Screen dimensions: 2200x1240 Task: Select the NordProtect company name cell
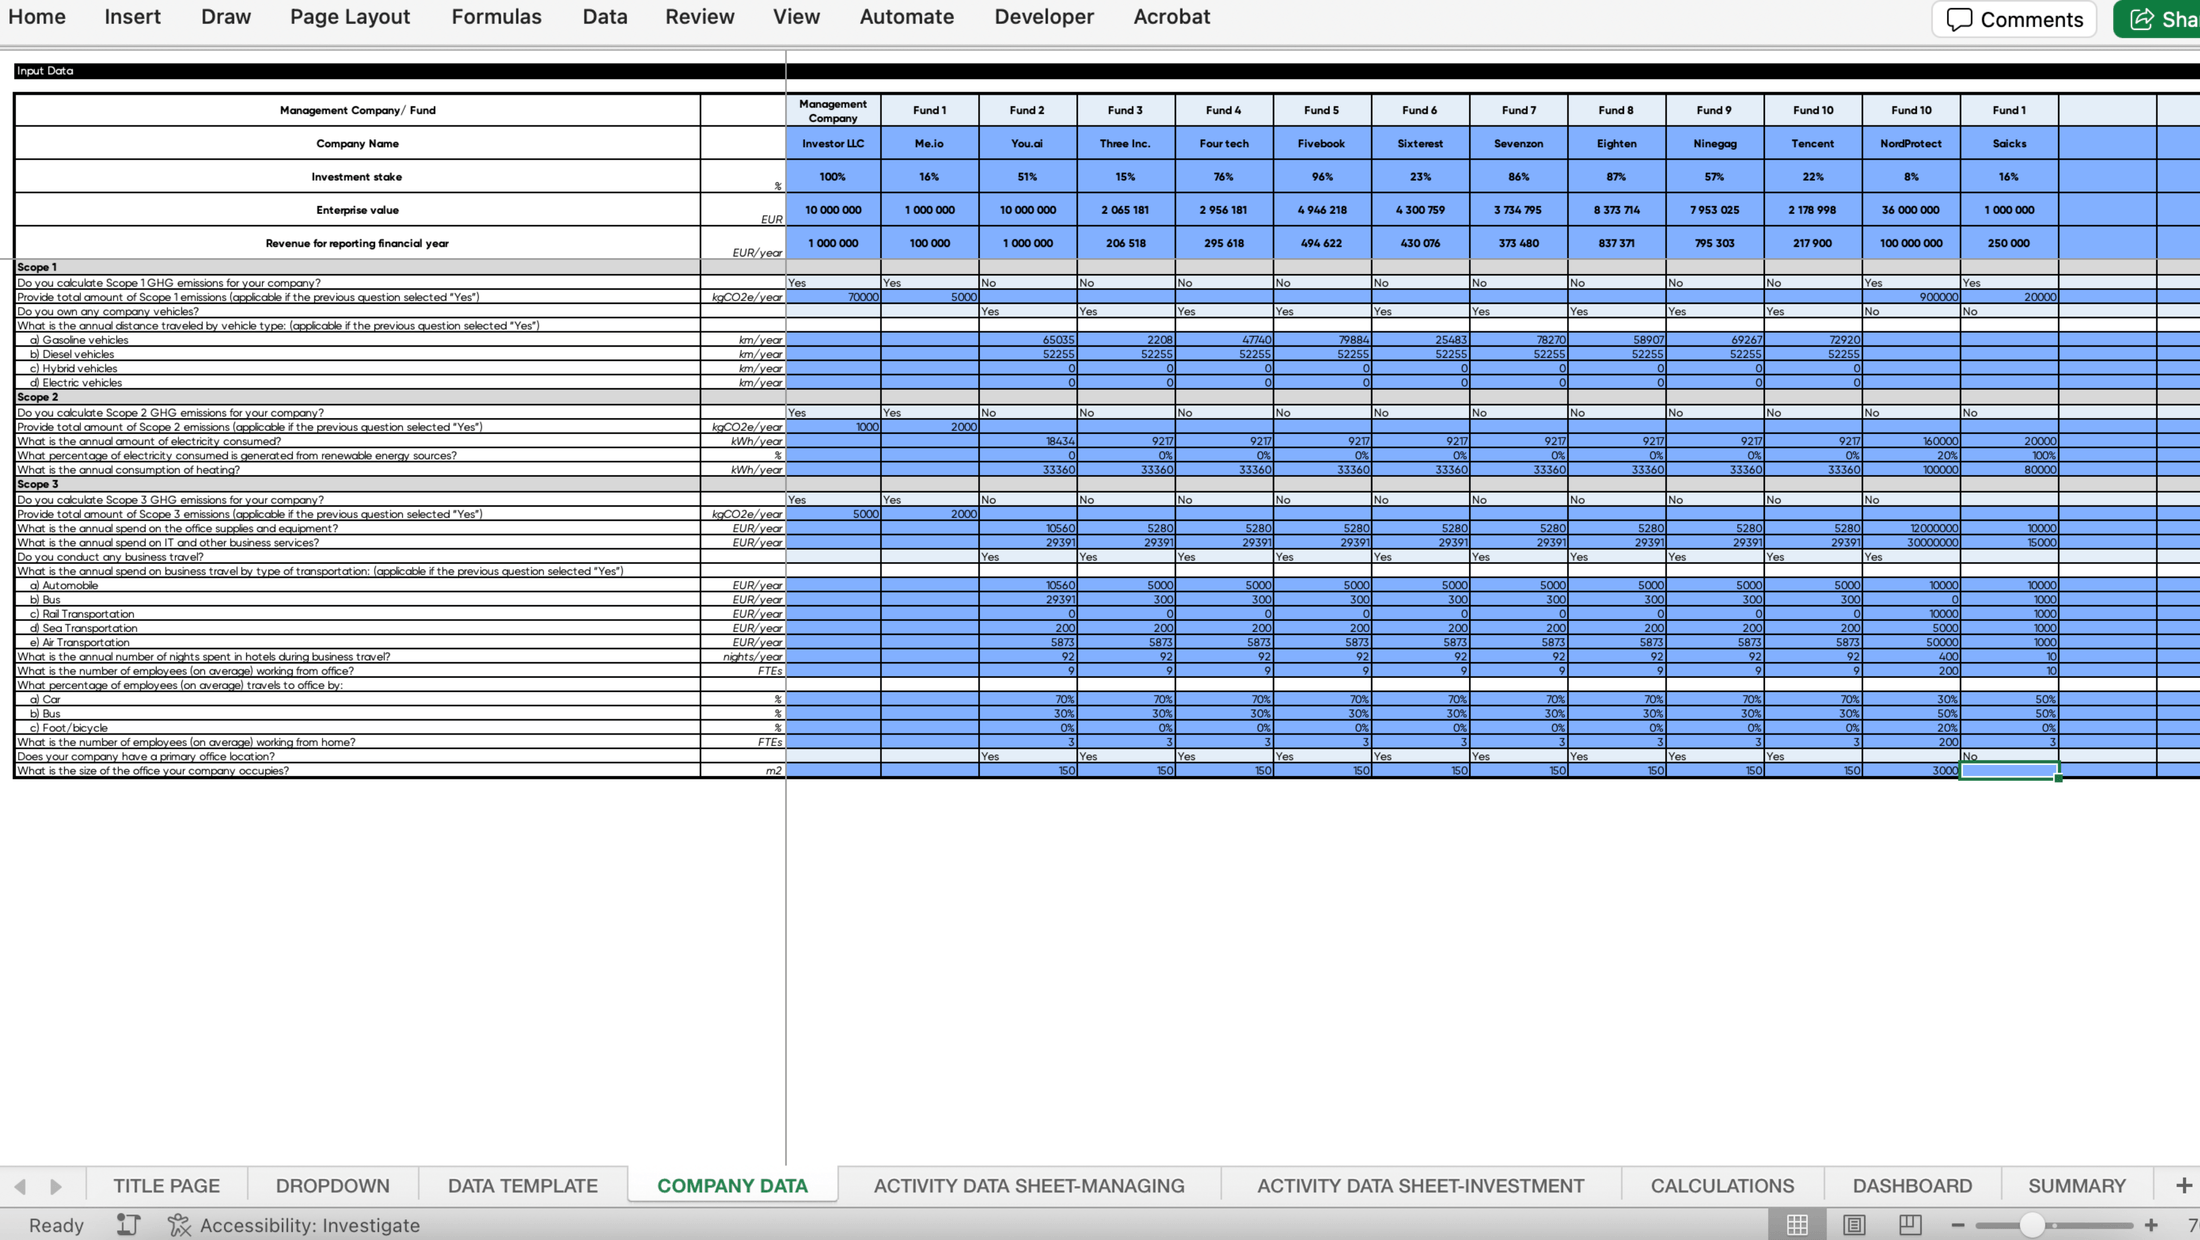click(x=1911, y=143)
